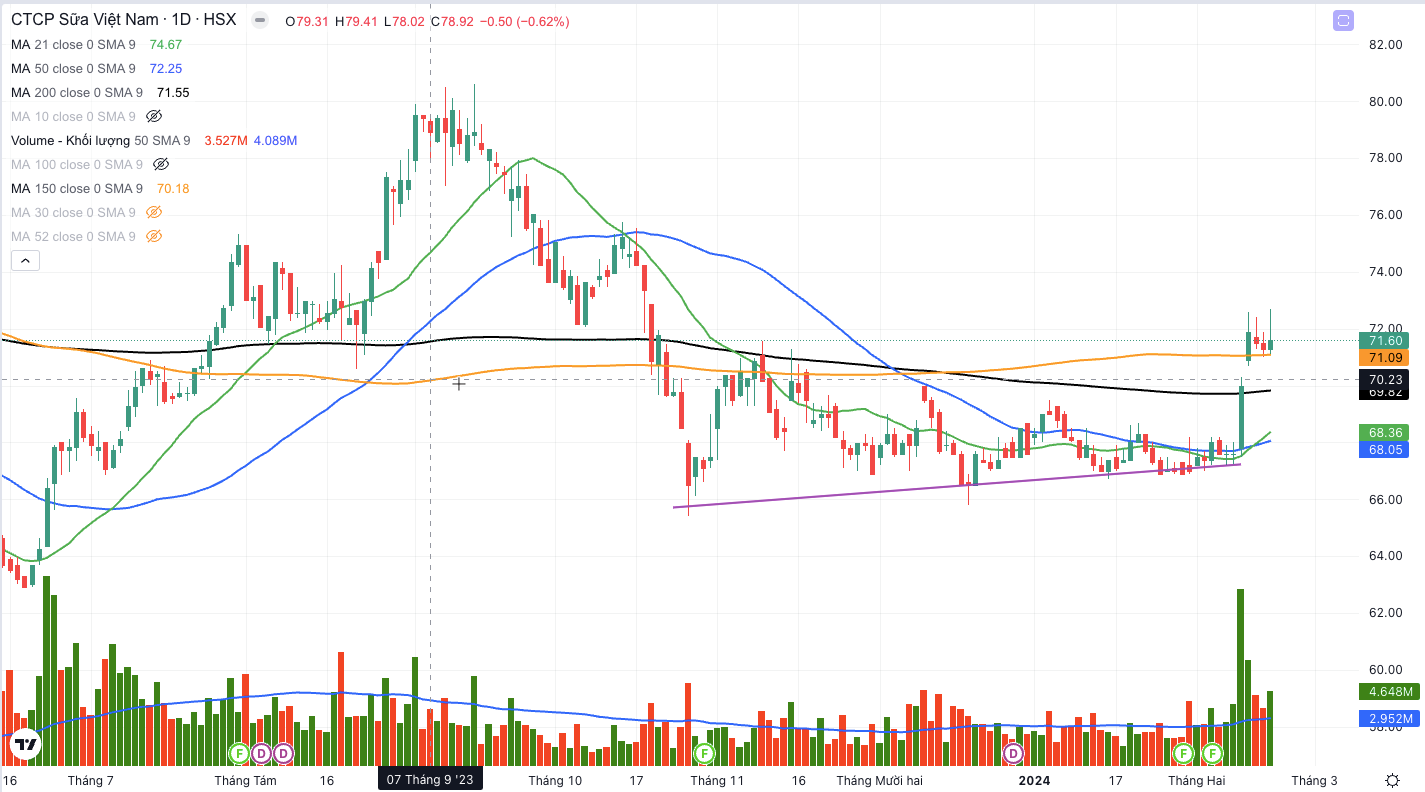Screen dimensions: 1425x792
Task: Click the grayed MA 10 close 0 SMA 9 label
Action: click(73, 116)
